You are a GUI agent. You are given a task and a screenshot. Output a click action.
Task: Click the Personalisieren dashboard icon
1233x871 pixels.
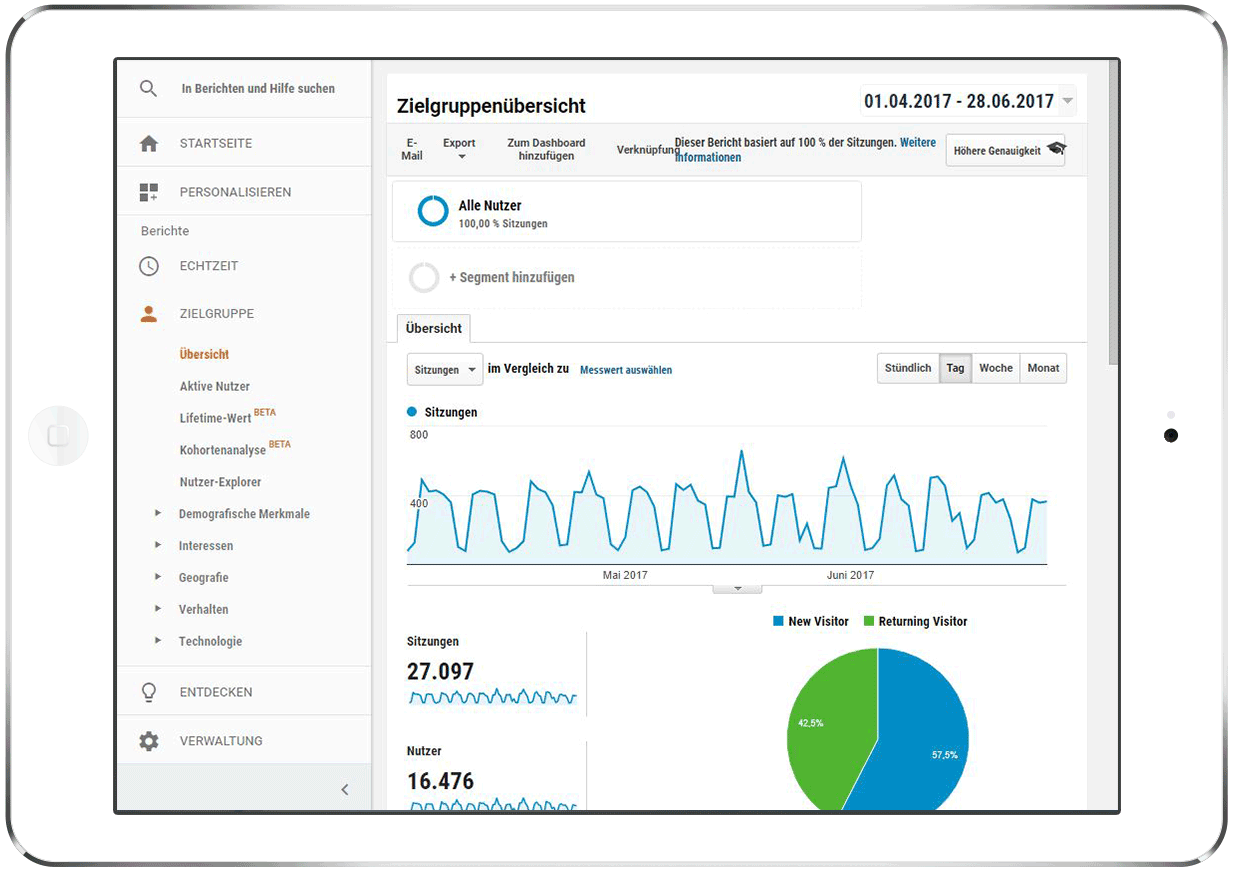pyautogui.click(x=149, y=192)
